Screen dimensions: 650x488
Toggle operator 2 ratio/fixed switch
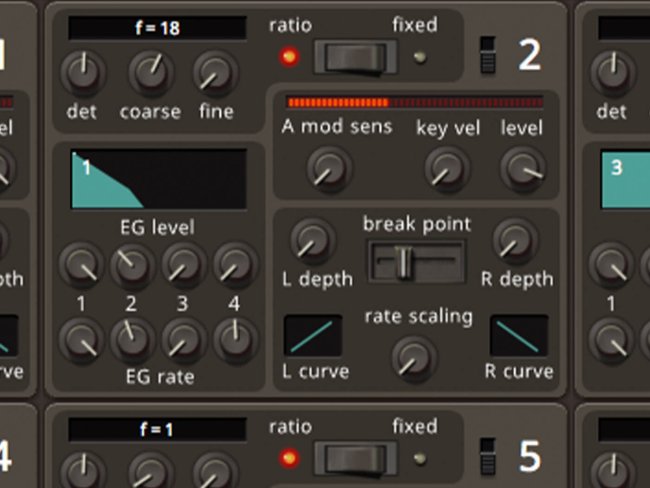(355, 56)
